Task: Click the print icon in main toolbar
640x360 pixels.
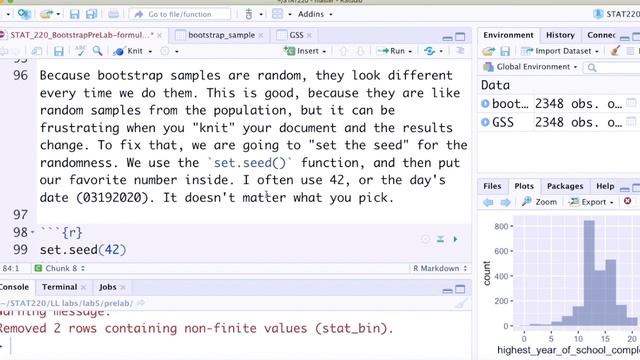Action: pyautogui.click(x=113, y=14)
